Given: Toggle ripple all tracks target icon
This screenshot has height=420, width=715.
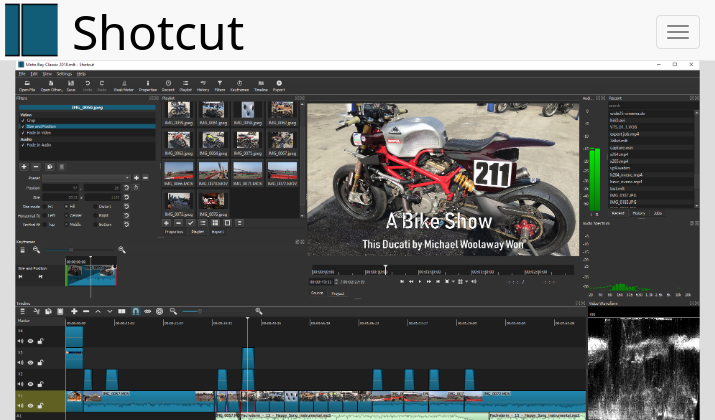Looking at the screenshot, I should (159, 311).
